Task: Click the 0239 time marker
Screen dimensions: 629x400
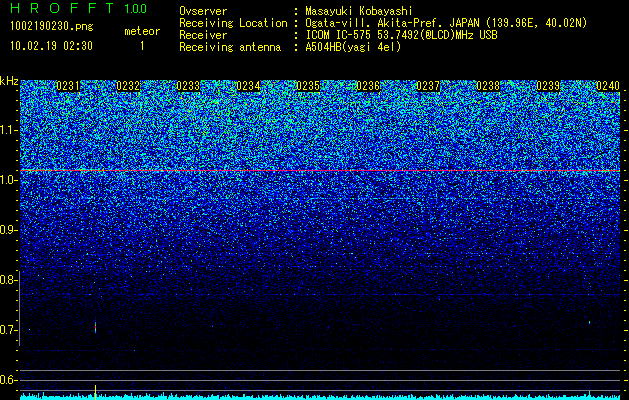Action: coord(548,86)
